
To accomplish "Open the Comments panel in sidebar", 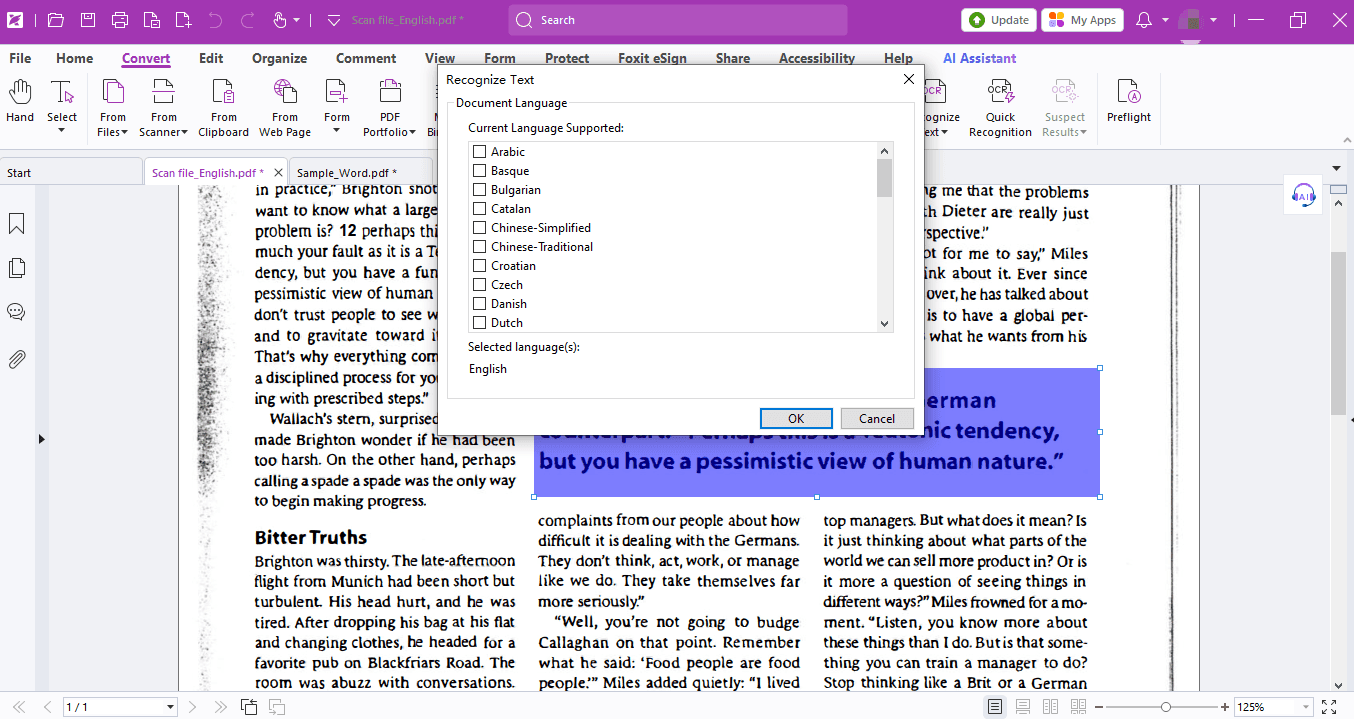I will click(16, 312).
